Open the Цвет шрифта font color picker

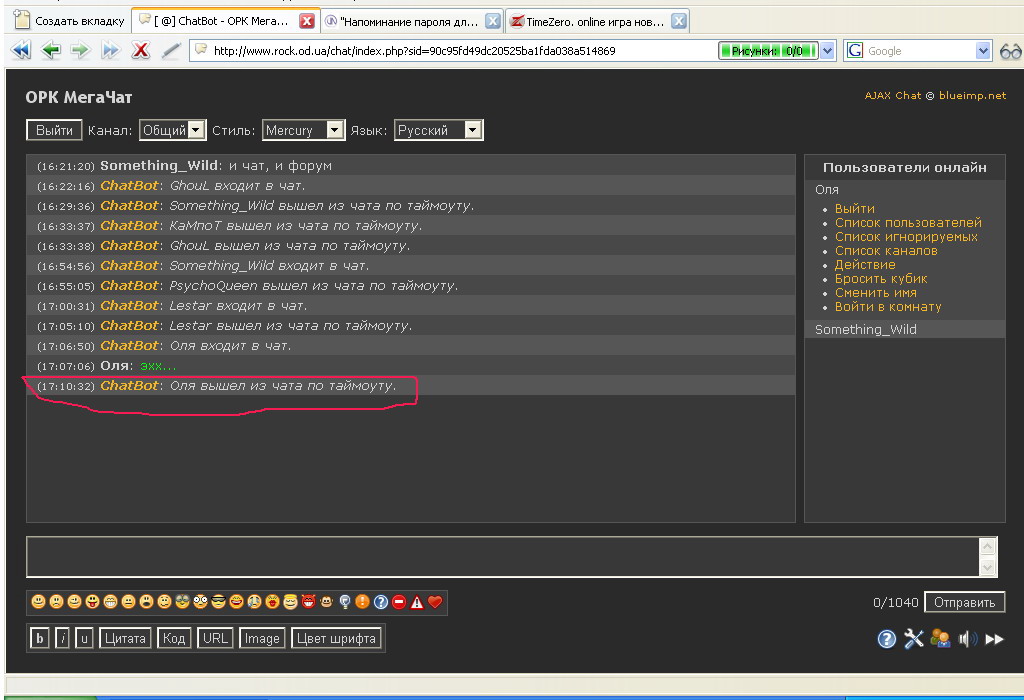(x=337, y=638)
